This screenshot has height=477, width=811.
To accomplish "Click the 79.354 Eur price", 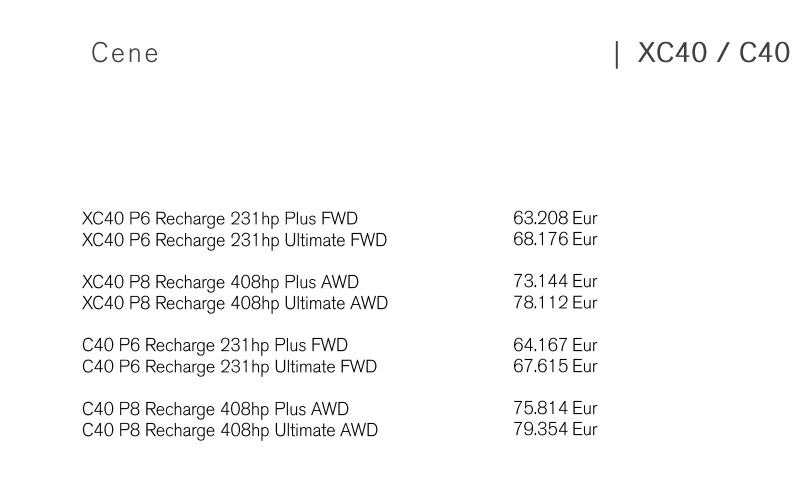I will 555,429.
